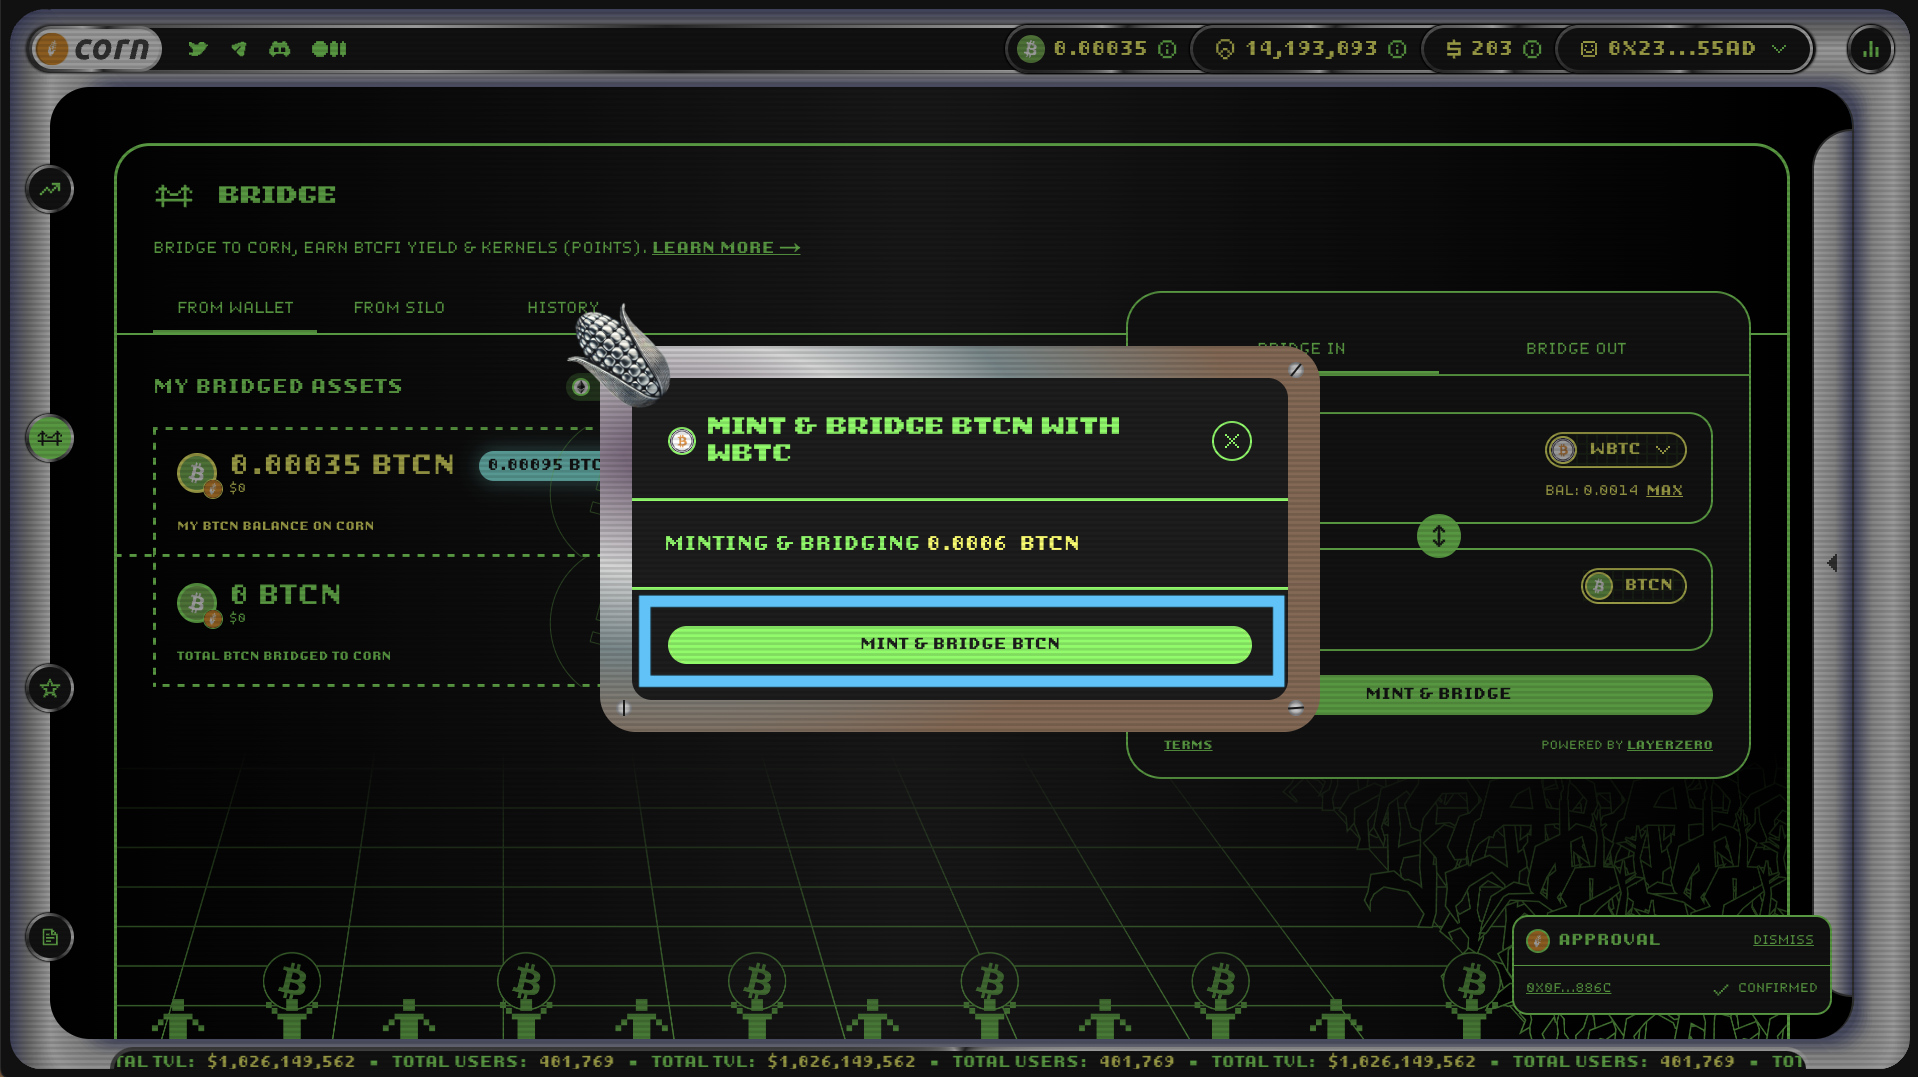Open the document sidebar icon
This screenshot has width=1918, height=1077.
click(50, 937)
